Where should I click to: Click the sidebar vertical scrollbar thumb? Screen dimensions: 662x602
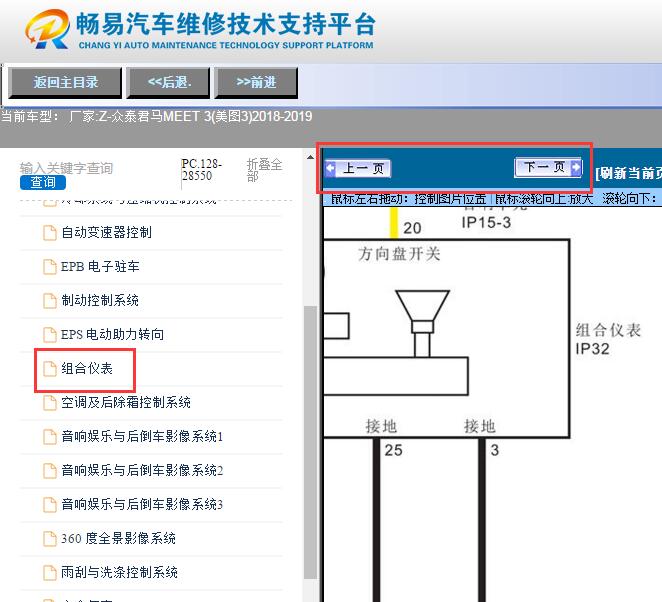pos(310,442)
